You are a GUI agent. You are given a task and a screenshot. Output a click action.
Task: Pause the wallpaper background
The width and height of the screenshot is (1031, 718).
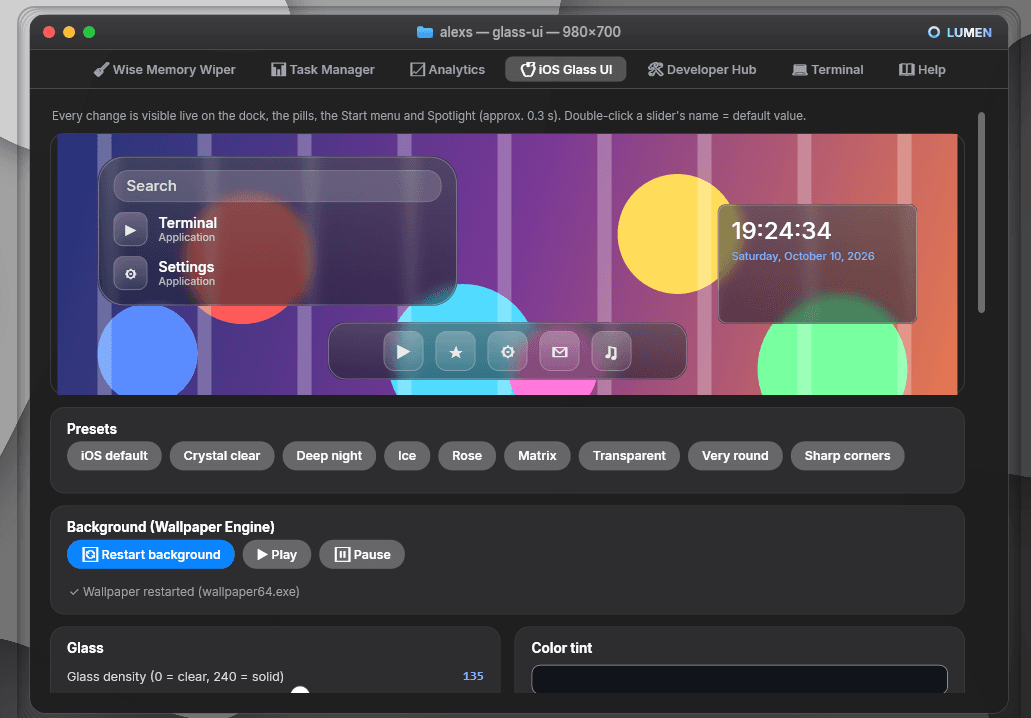click(362, 554)
